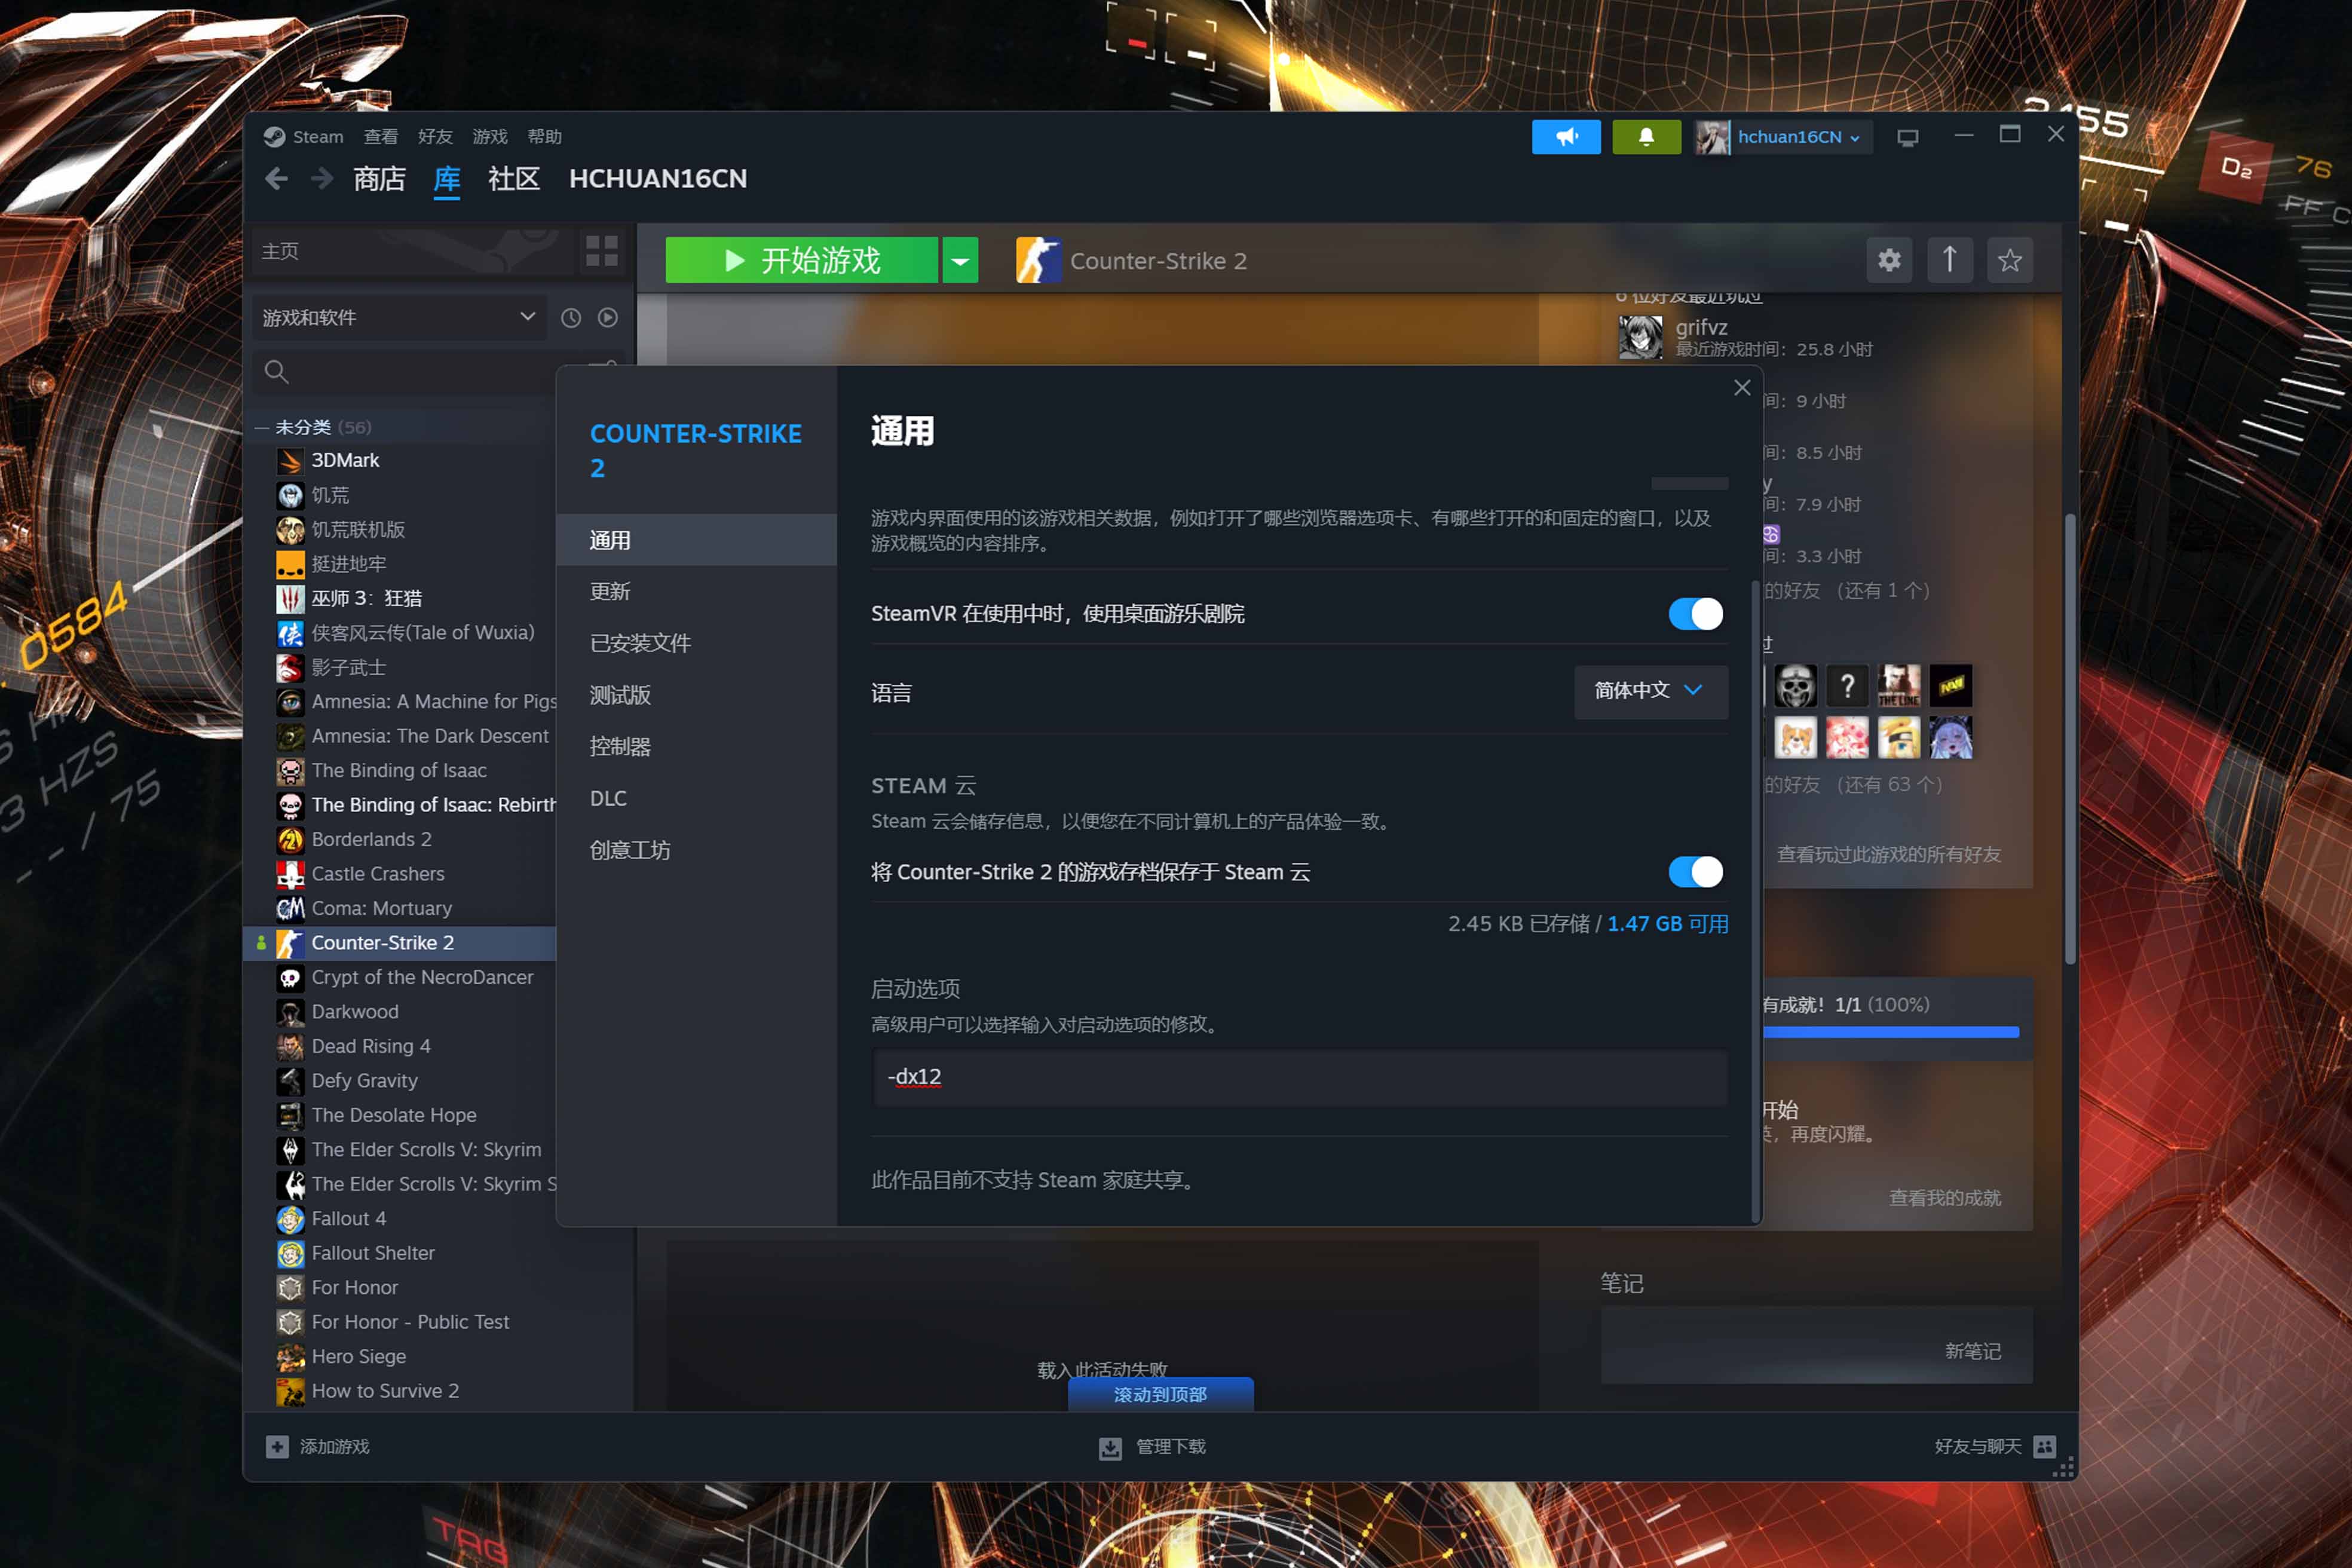Click the achievement progress bar
Screen dimensions: 2352x1568
1890,1032
